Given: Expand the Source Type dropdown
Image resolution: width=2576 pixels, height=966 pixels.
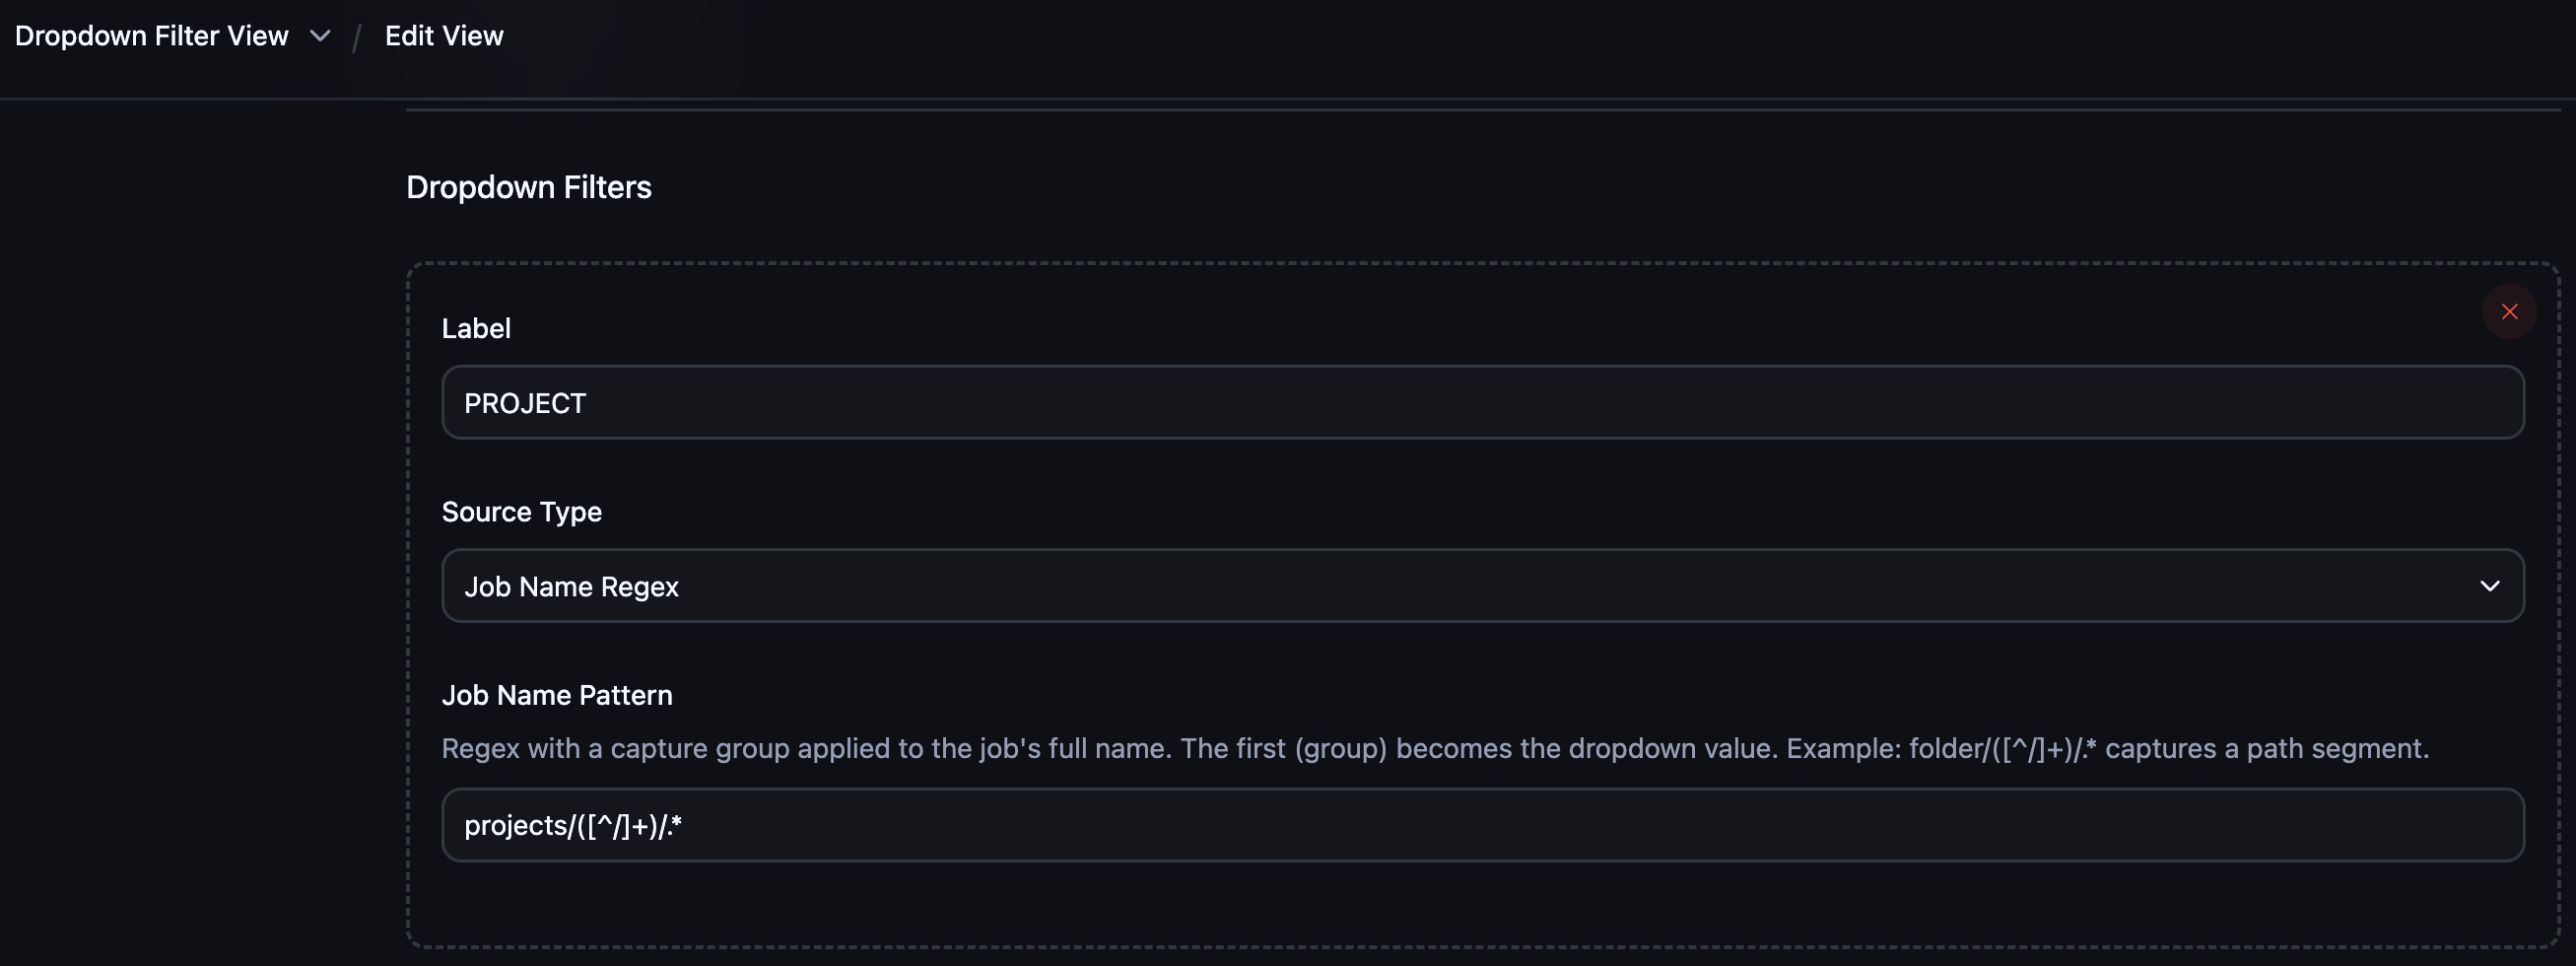Looking at the screenshot, I should [1480, 586].
